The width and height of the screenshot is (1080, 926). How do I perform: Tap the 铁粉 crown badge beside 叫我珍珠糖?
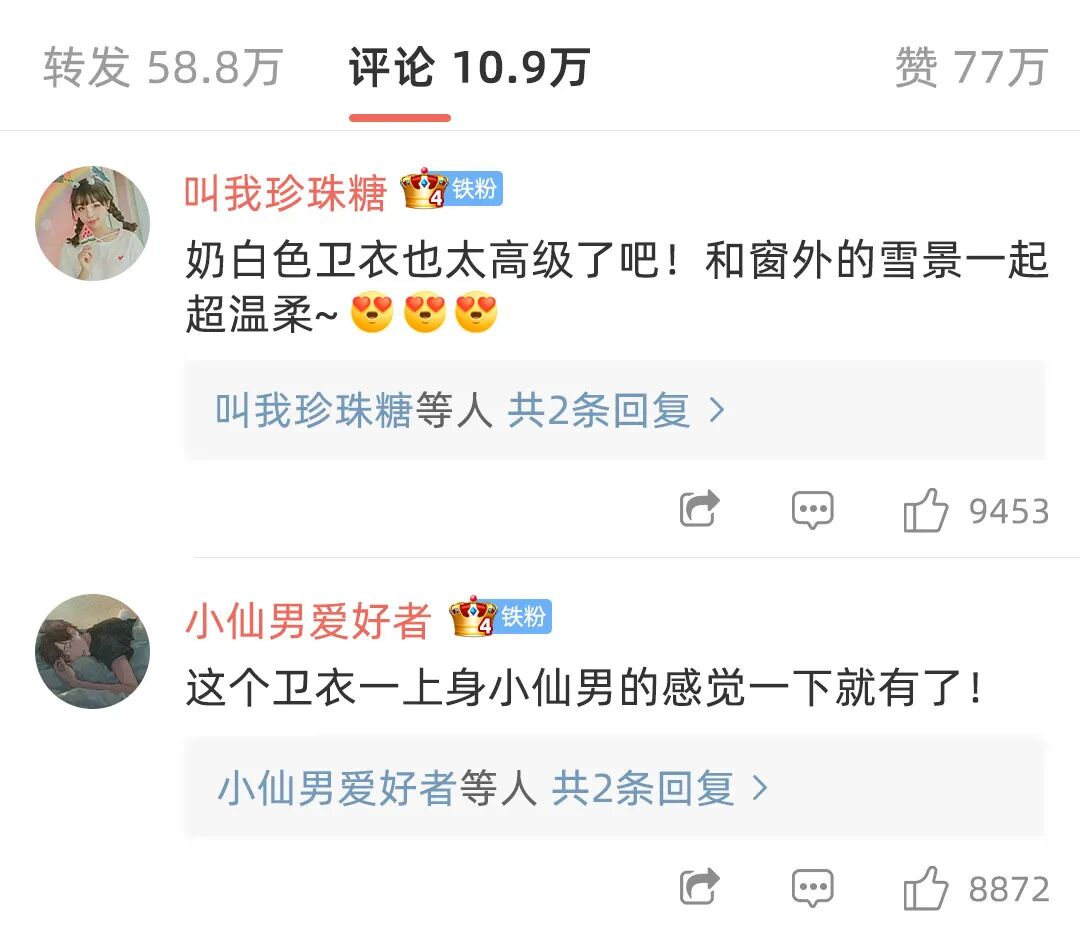[452, 189]
